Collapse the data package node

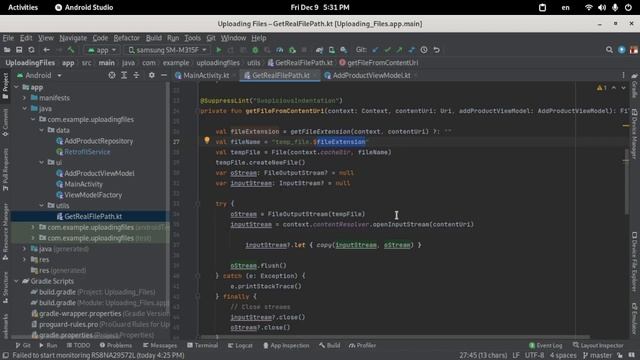click(x=41, y=130)
